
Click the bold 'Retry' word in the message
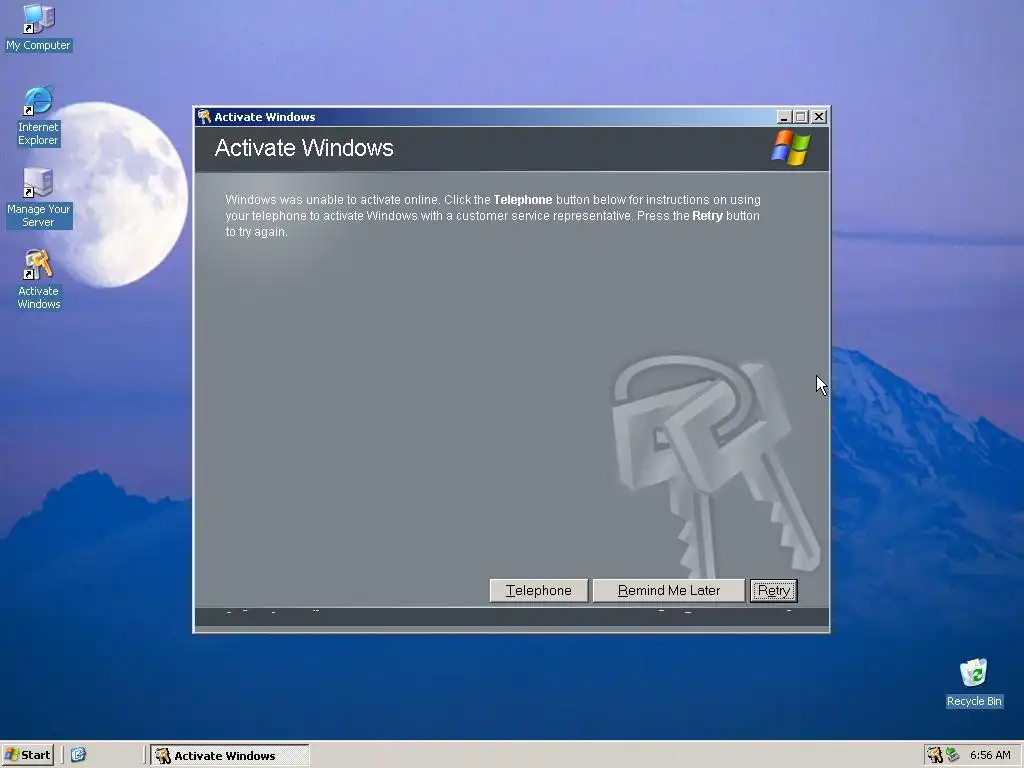[707, 216]
